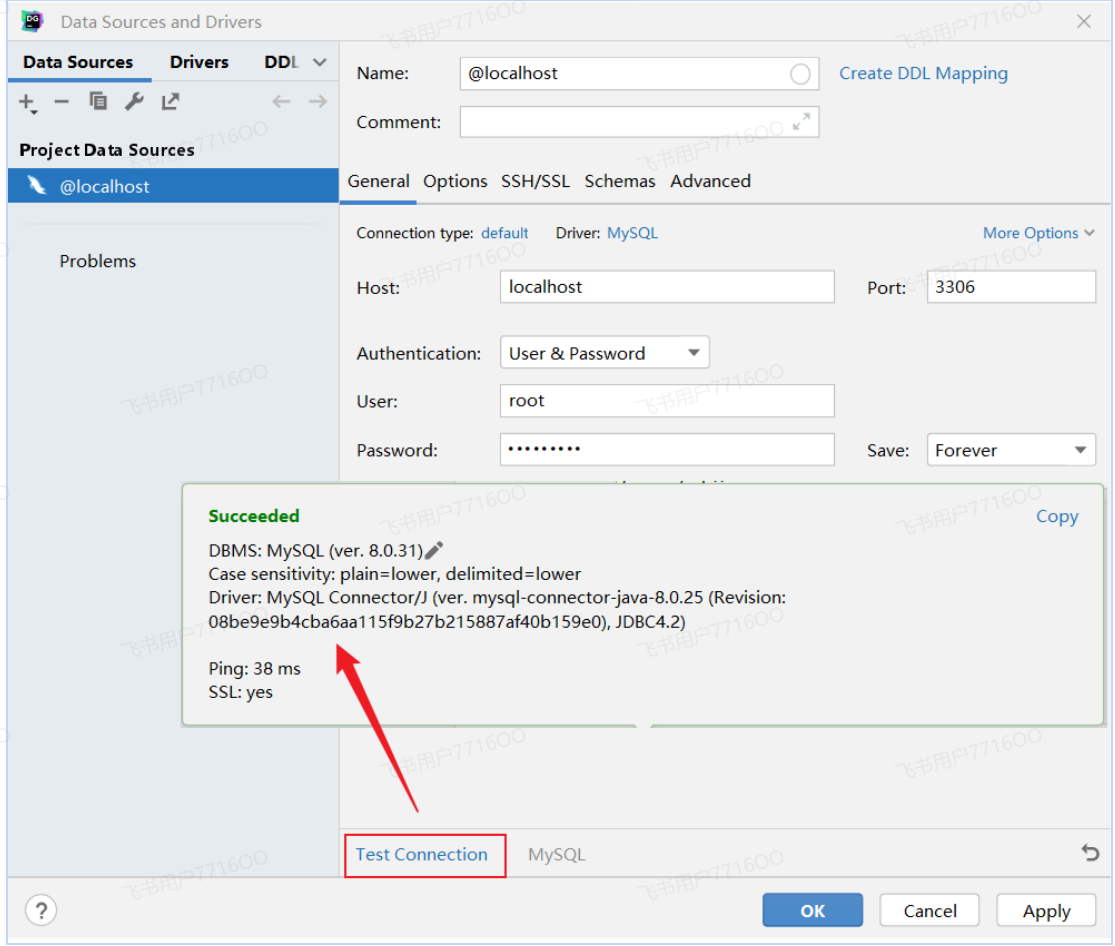The height and width of the screenshot is (946, 1115).
Task: Click the Password field
Action: point(667,450)
